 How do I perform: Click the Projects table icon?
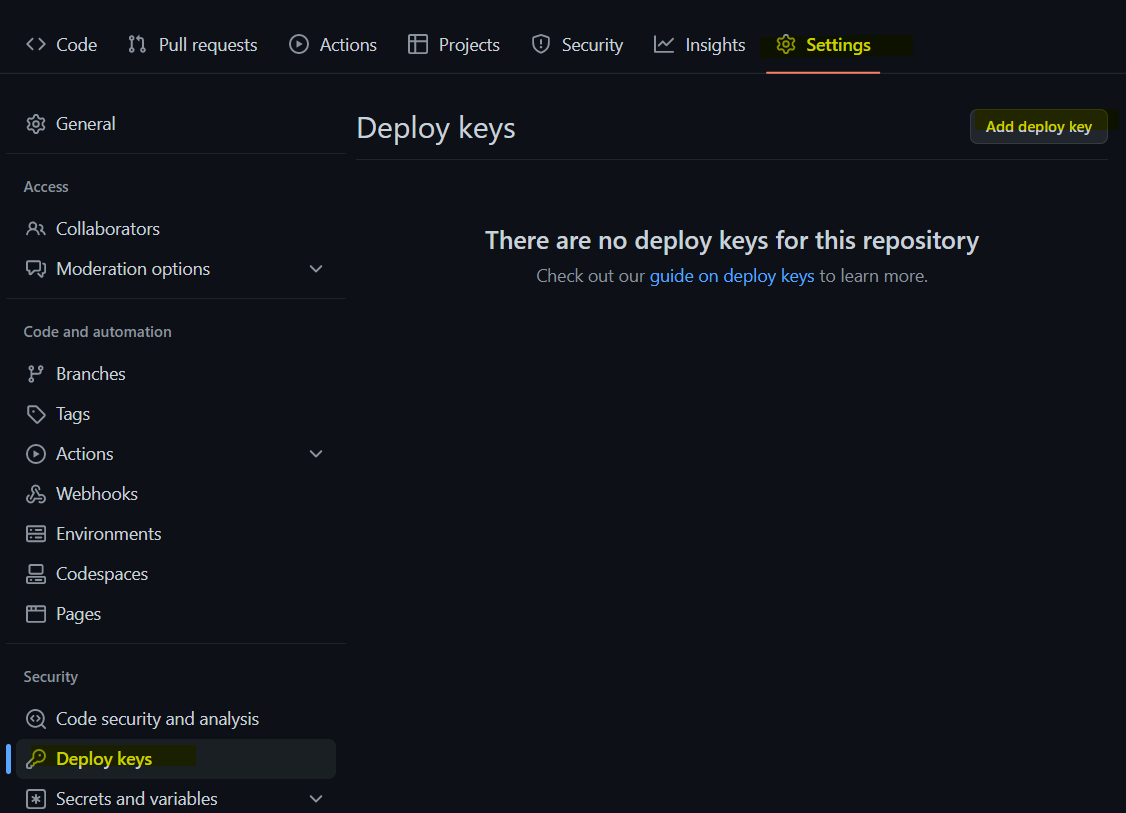coord(418,45)
